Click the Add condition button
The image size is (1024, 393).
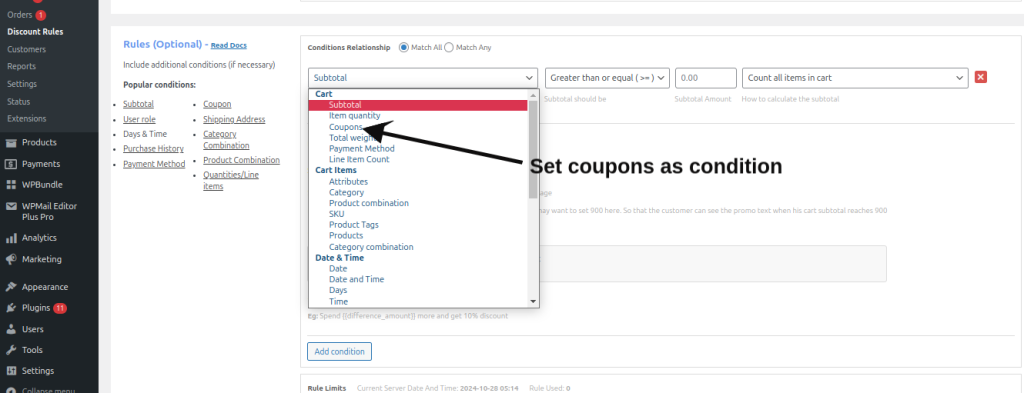(x=340, y=351)
